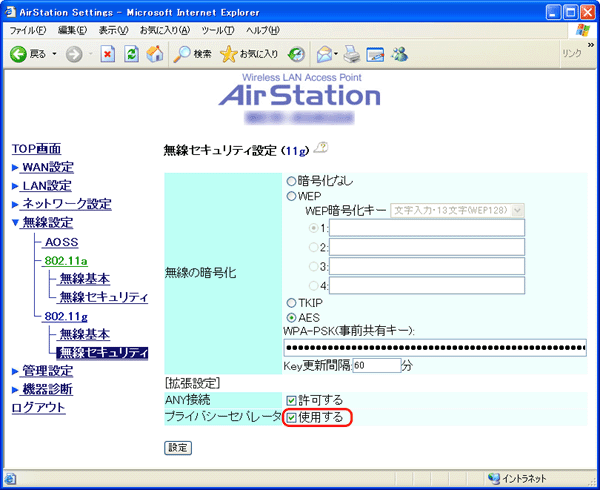
Task: Print the page with the printer icon
Action: pyautogui.click(x=351, y=54)
